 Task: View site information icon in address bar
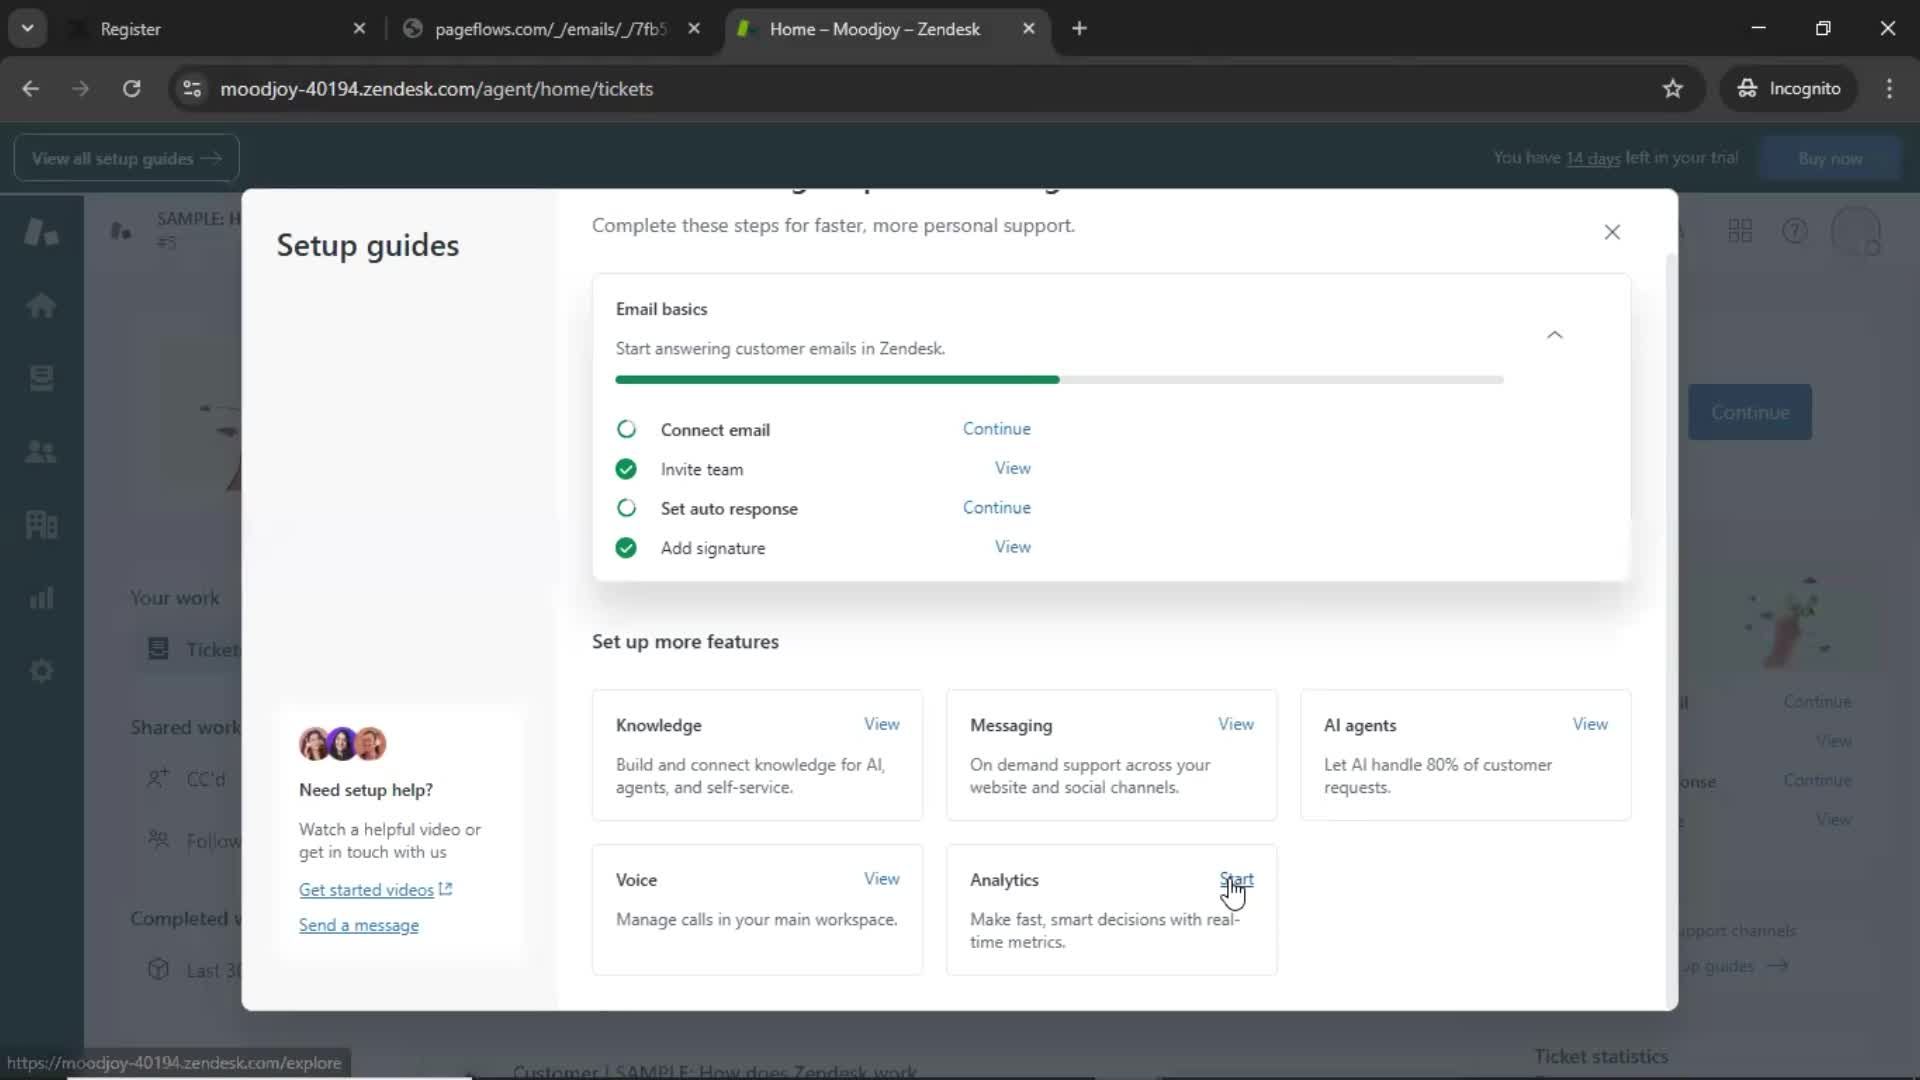coord(192,89)
